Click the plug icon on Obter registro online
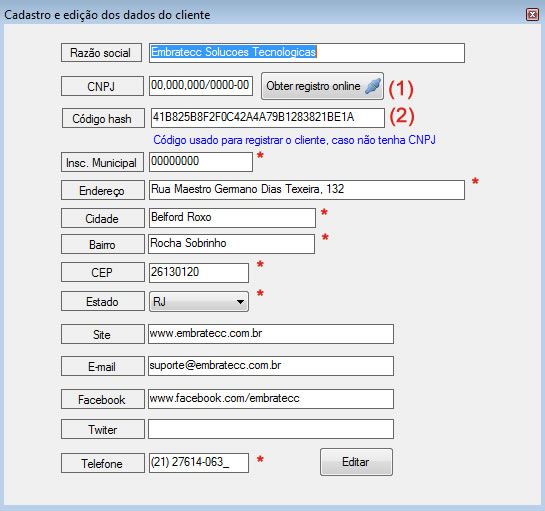The image size is (545, 511). click(373, 86)
